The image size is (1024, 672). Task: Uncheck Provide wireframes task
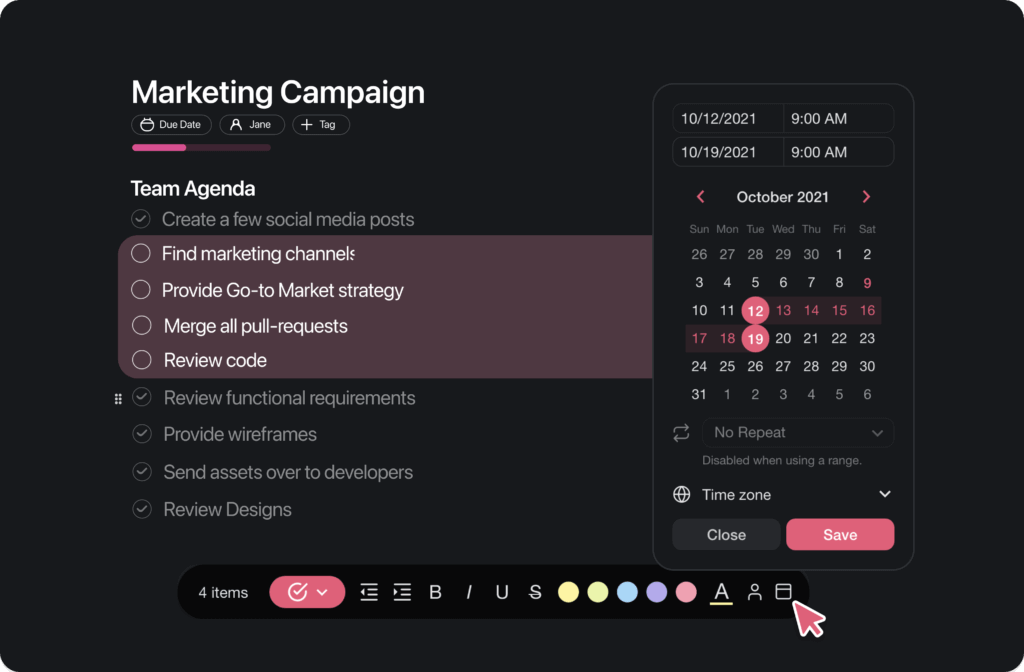pyautogui.click(x=142, y=434)
